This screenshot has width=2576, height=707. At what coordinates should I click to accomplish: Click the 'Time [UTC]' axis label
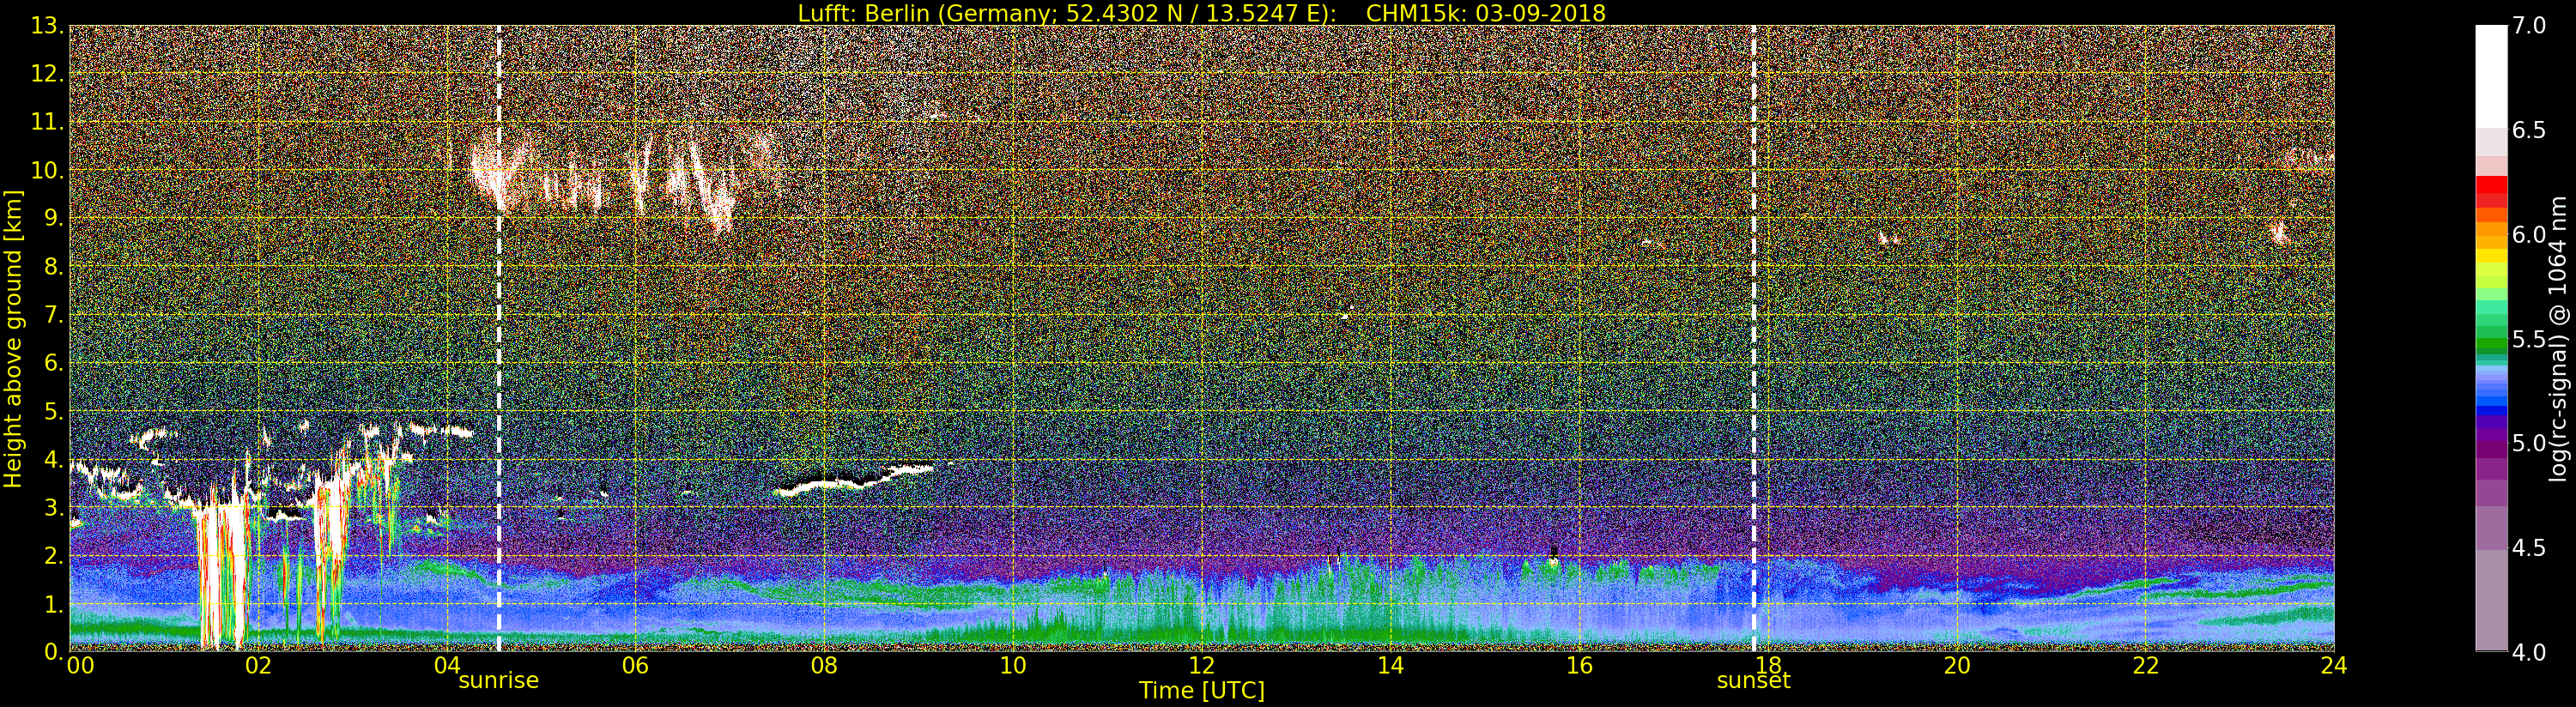[x=1202, y=691]
